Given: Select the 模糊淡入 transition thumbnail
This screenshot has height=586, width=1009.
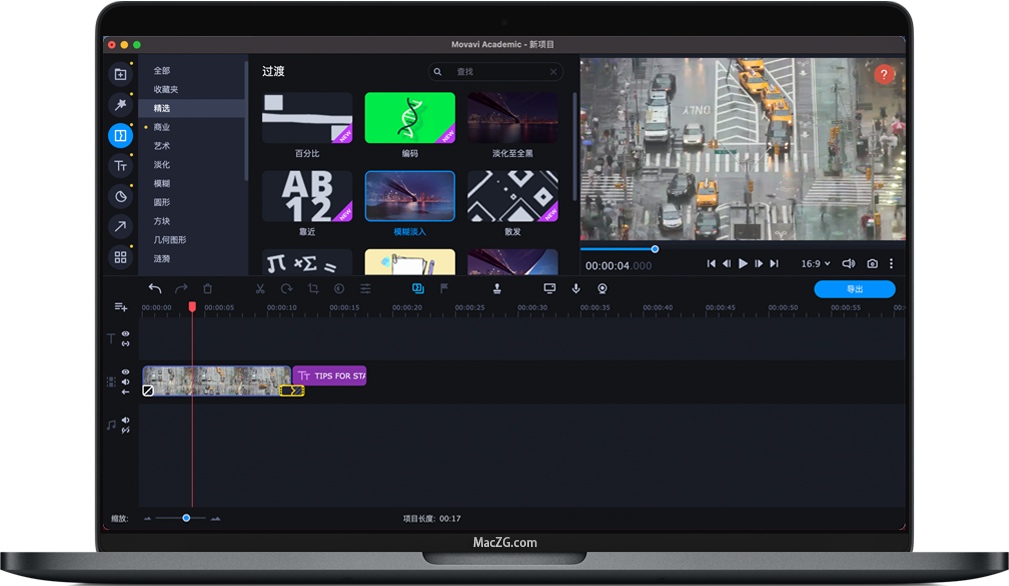Looking at the screenshot, I should click(x=410, y=196).
